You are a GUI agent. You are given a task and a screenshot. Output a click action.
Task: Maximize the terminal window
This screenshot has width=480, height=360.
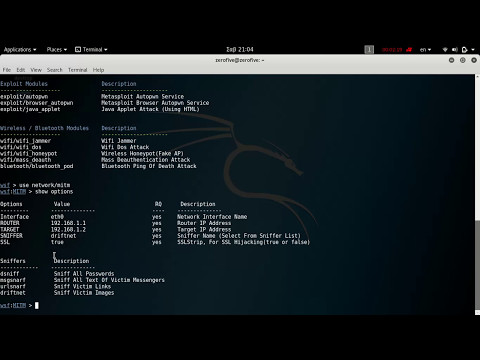pos(463,60)
